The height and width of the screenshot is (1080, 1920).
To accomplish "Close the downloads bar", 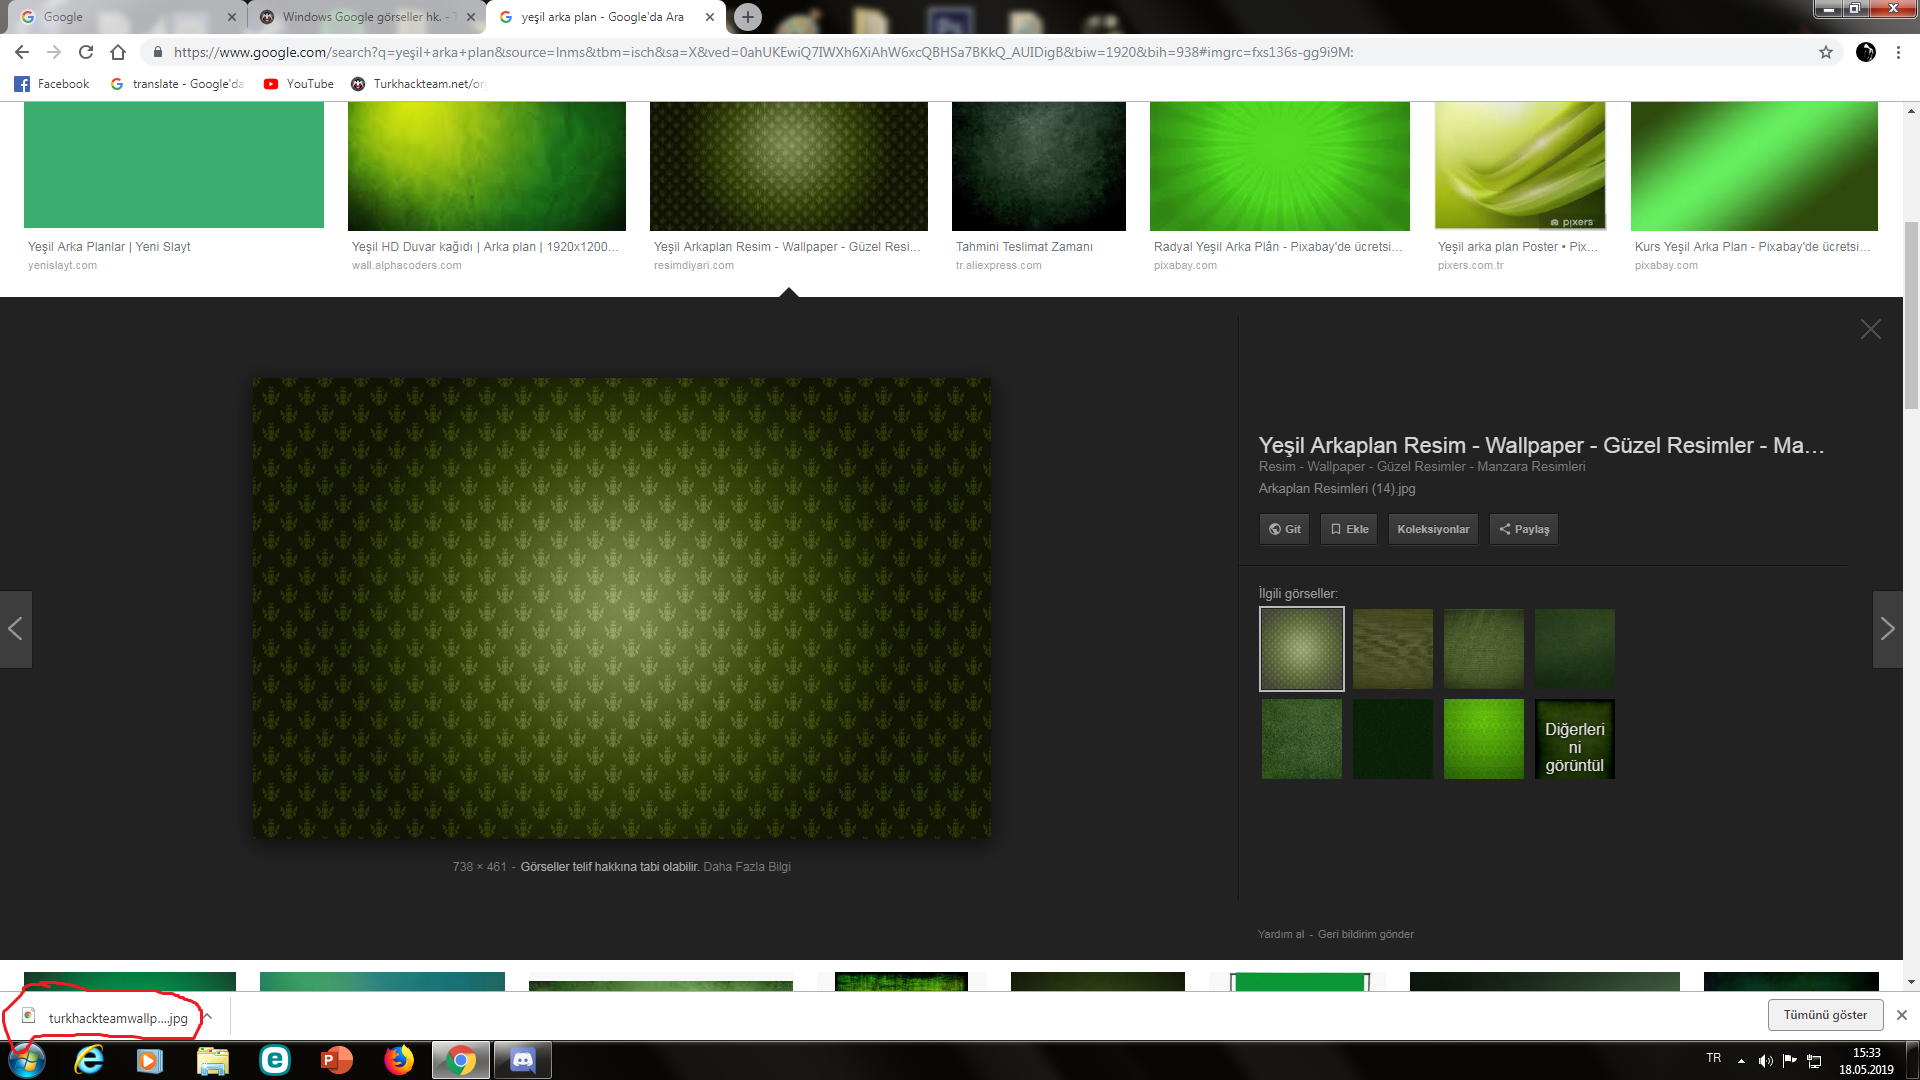I will click(1902, 1015).
